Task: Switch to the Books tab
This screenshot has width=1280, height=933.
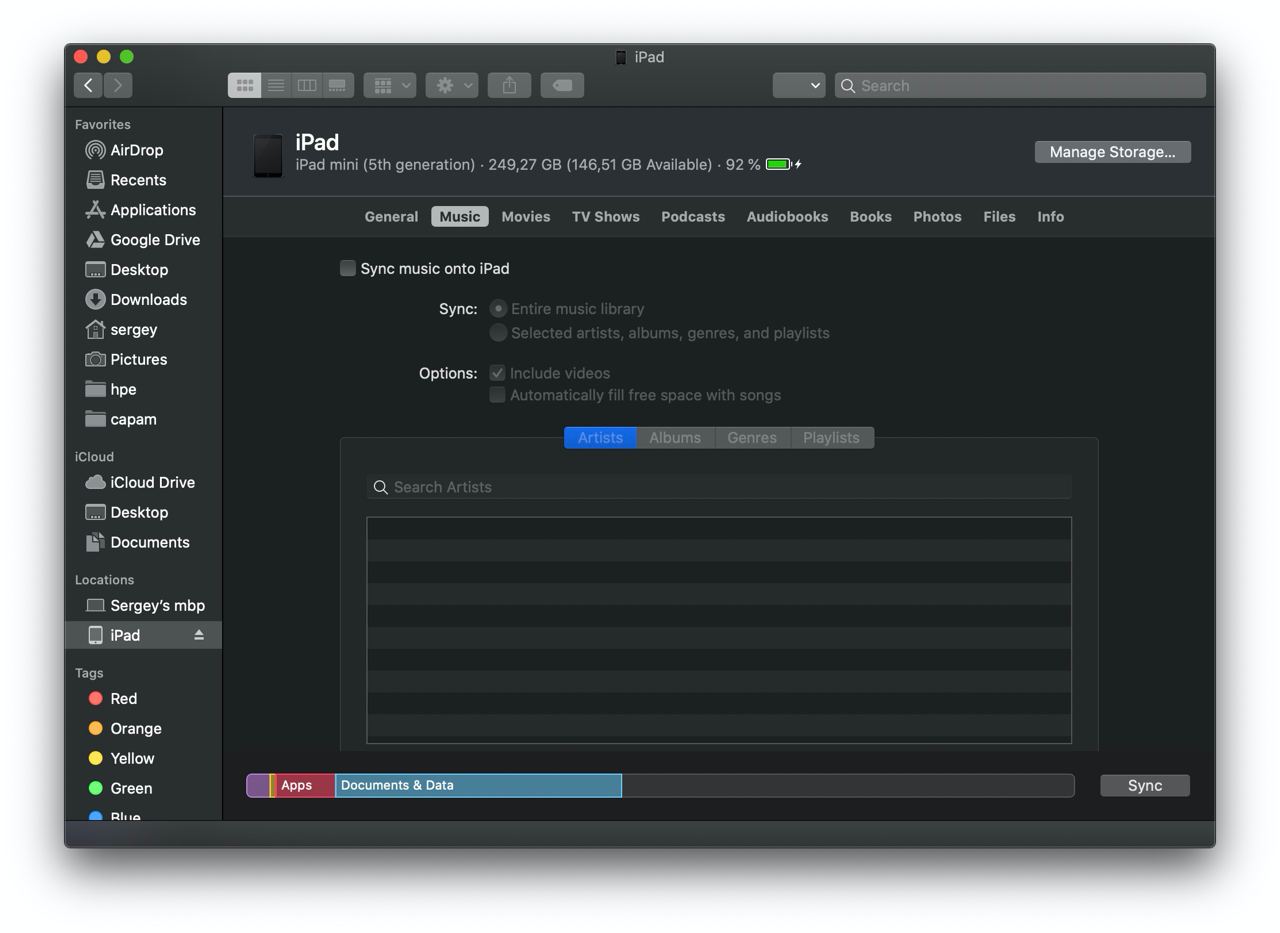Action: tap(871, 217)
